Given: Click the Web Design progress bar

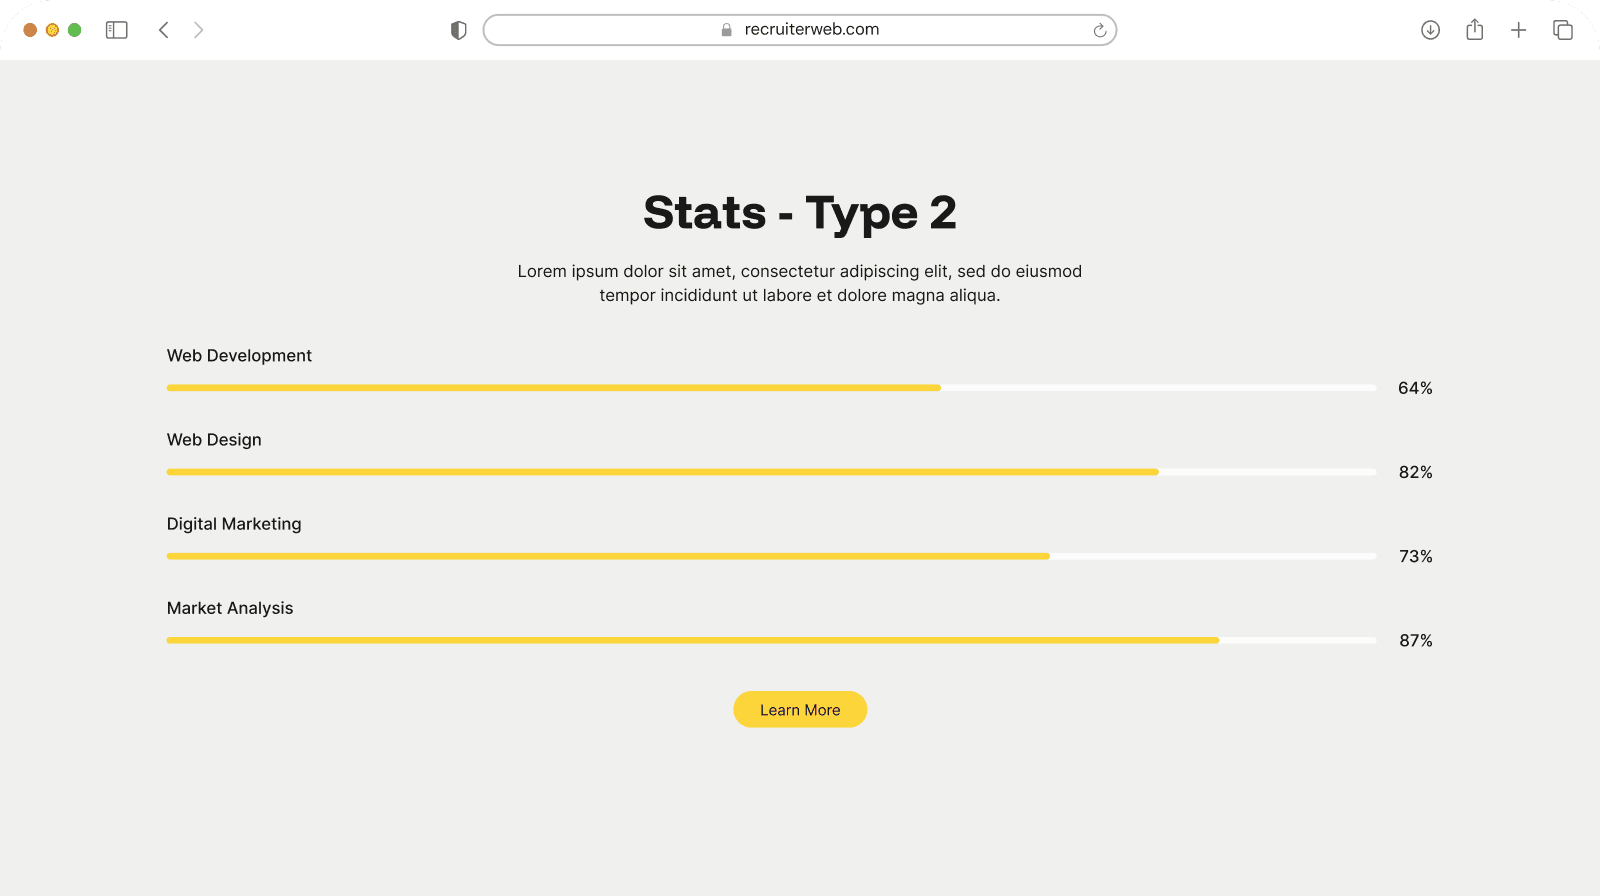Looking at the screenshot, I should pyautogui.click(x=770, y=472).
